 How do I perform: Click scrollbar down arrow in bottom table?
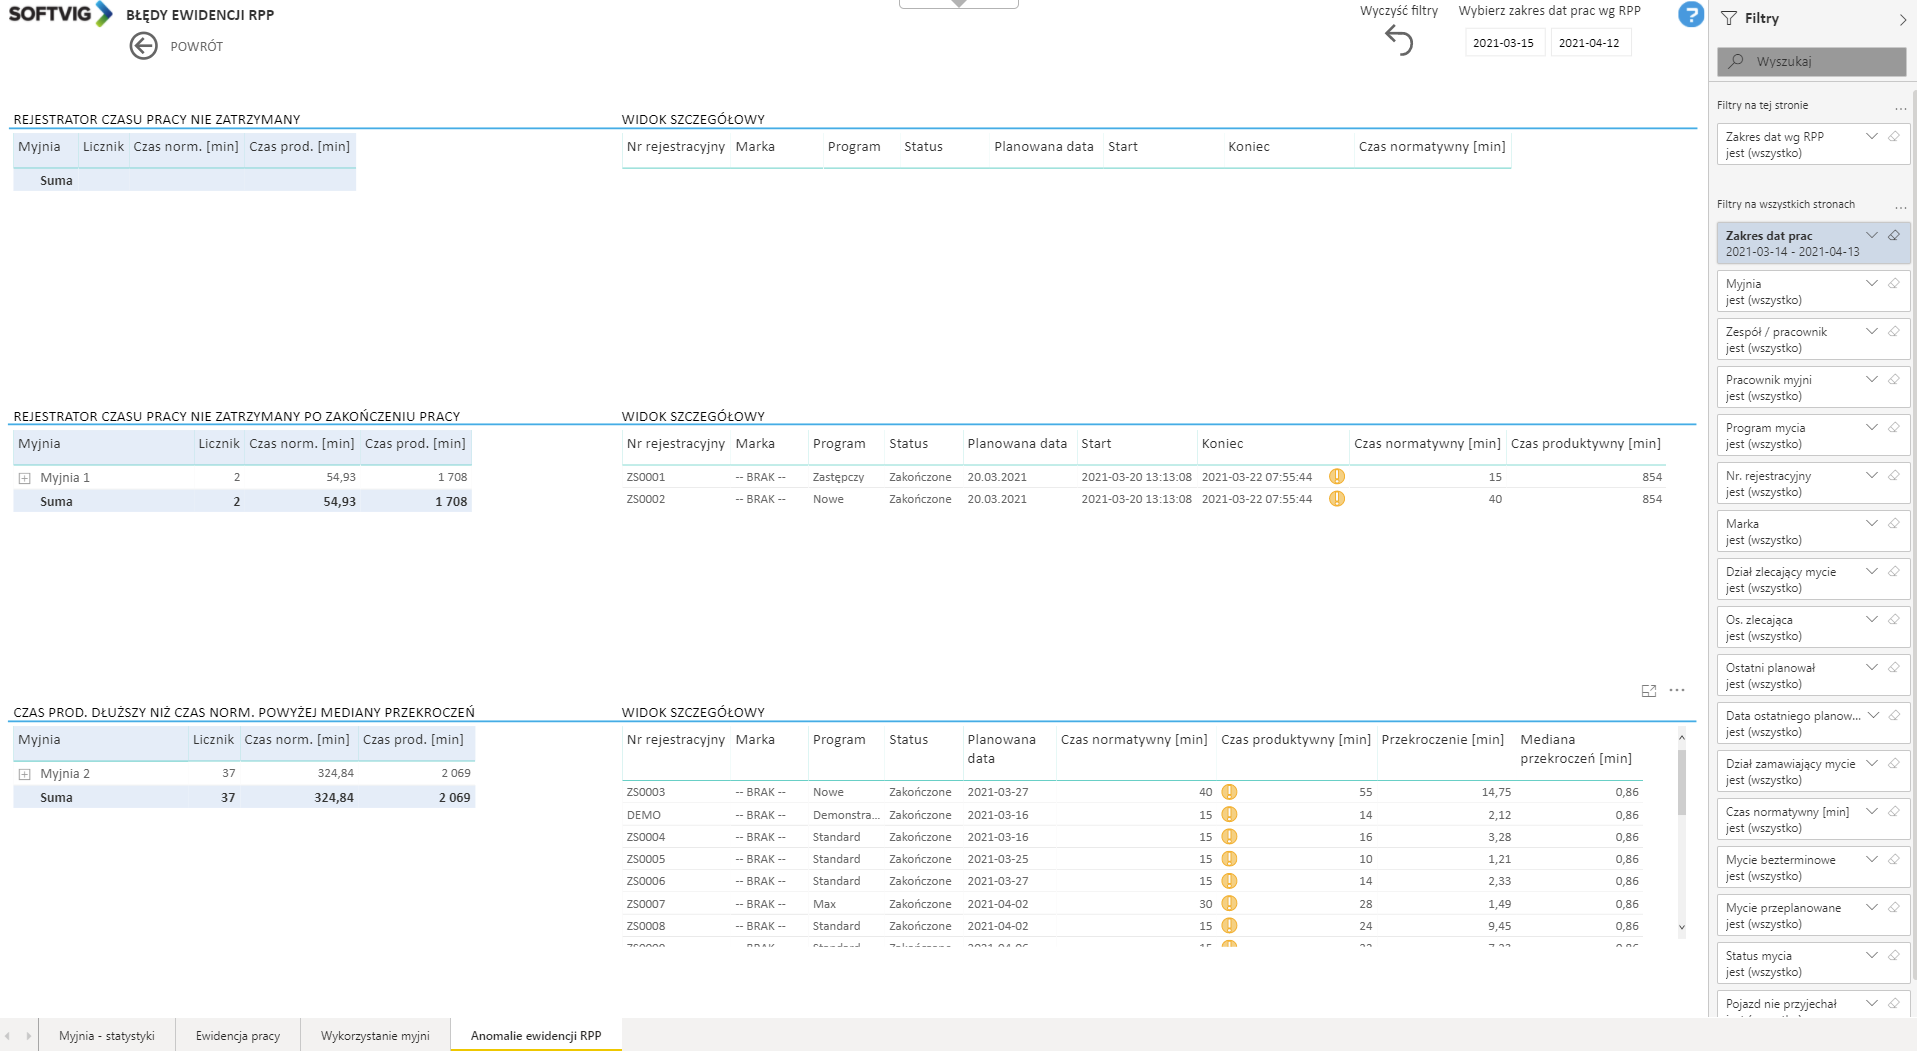pos(1681,927)
